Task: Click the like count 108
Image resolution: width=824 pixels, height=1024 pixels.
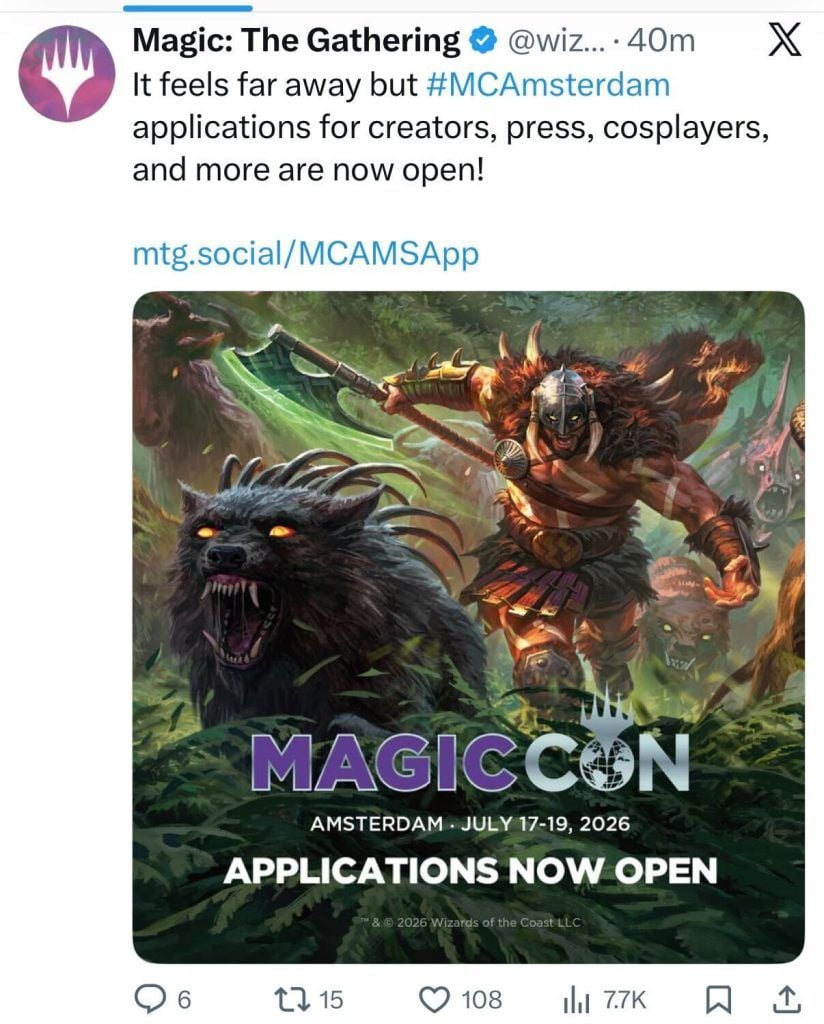Action: tap(482, 1000)
